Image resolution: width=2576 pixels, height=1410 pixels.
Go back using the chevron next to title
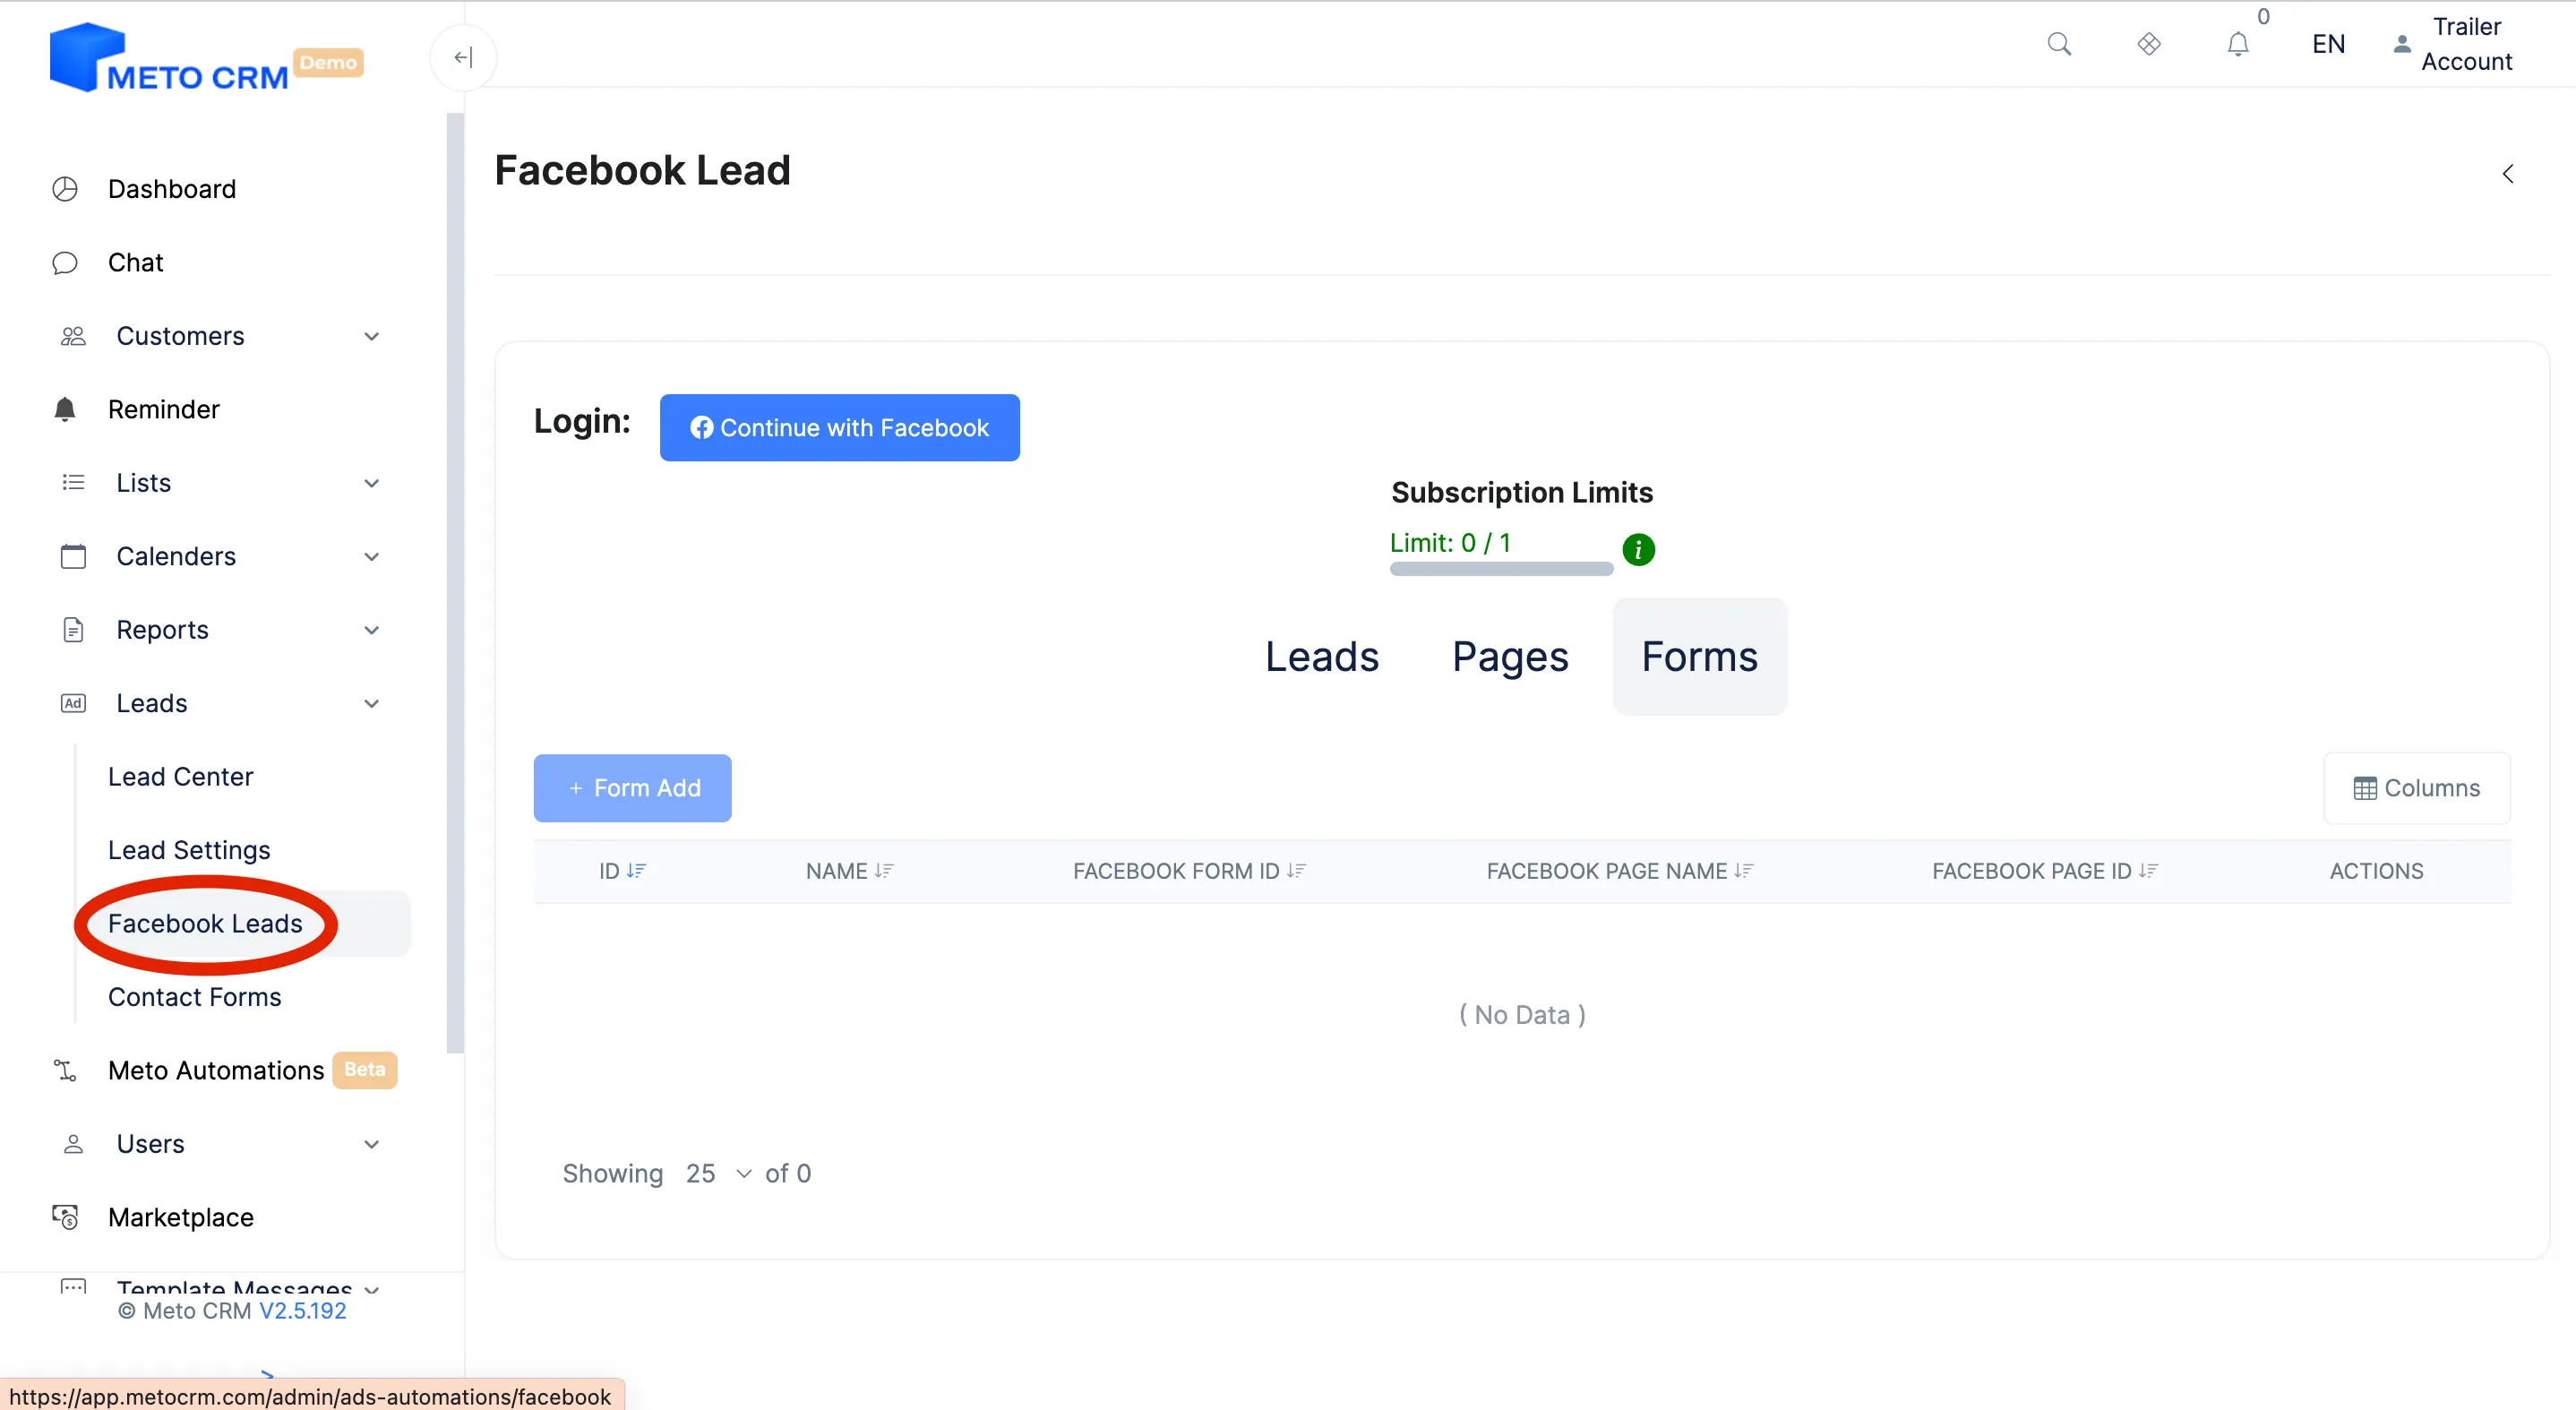pos(2508,174)
